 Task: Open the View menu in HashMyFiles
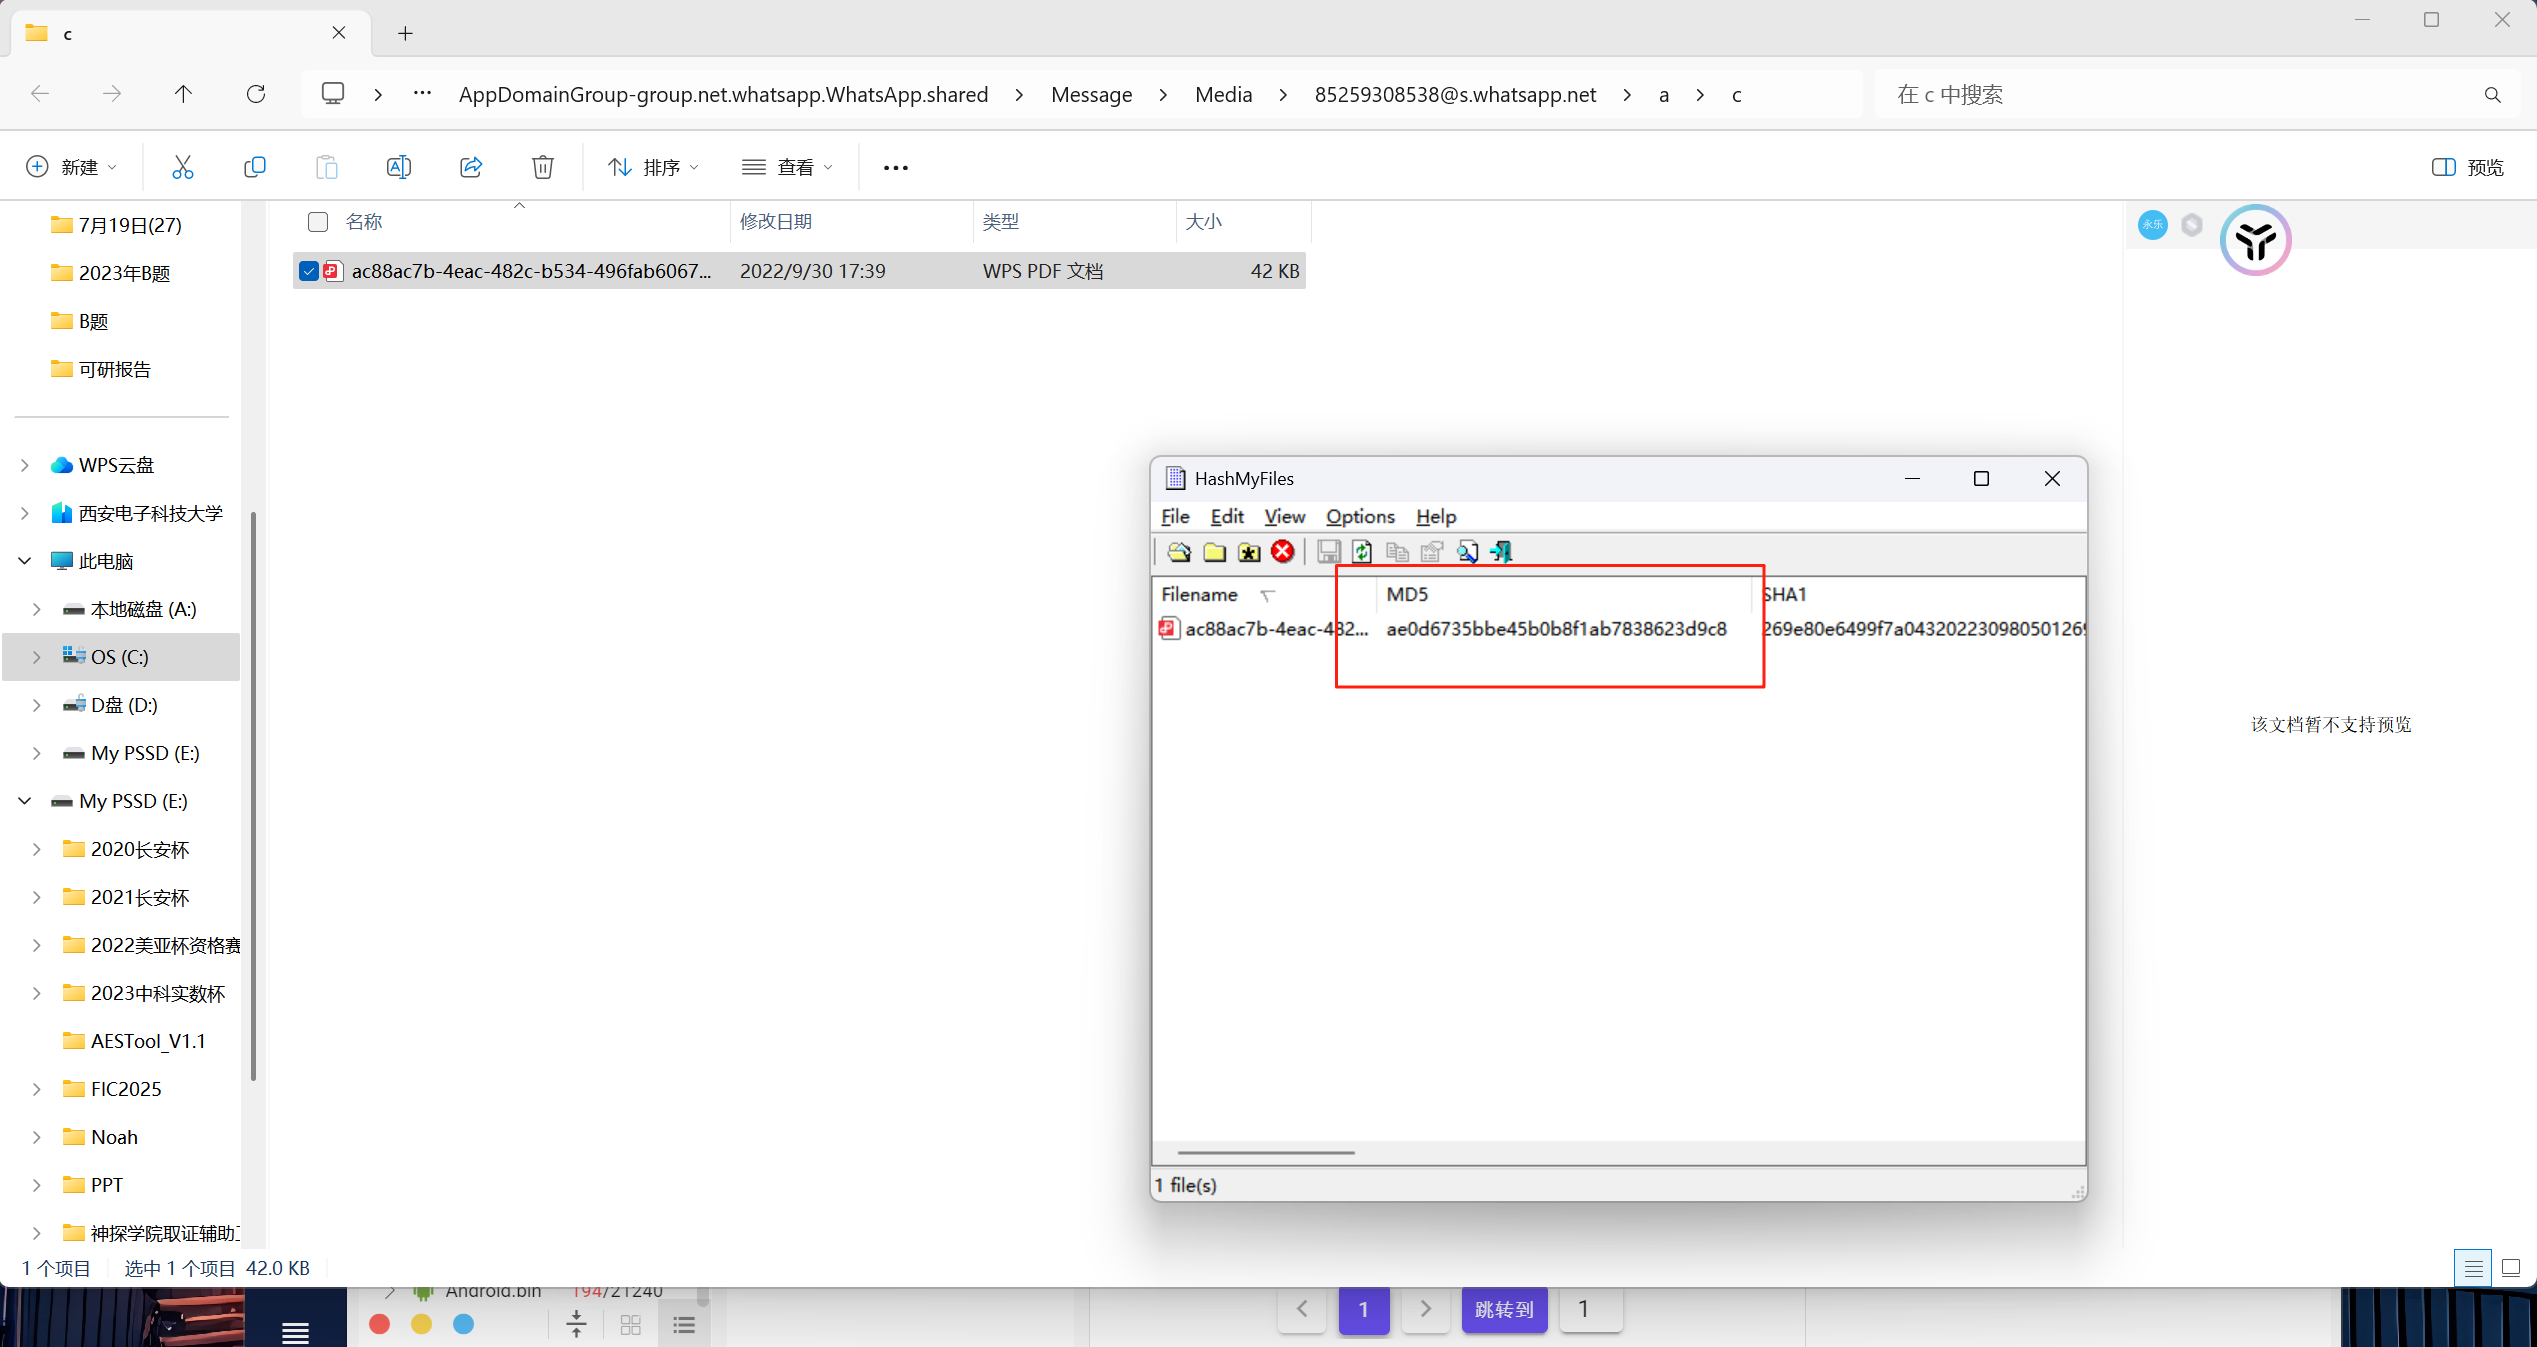[1284, 517]
